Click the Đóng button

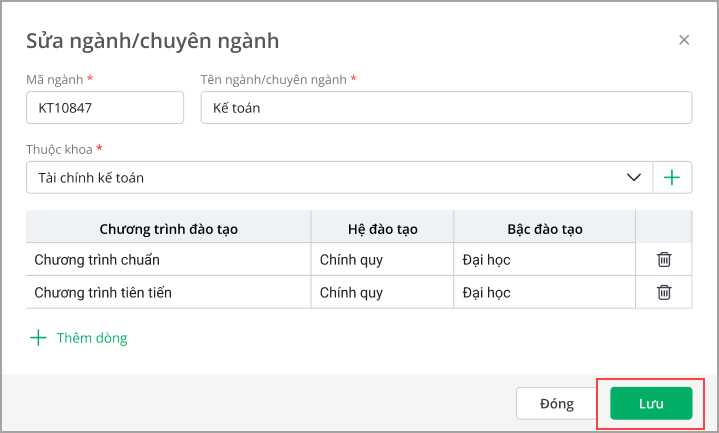click(x=557, y=403)
